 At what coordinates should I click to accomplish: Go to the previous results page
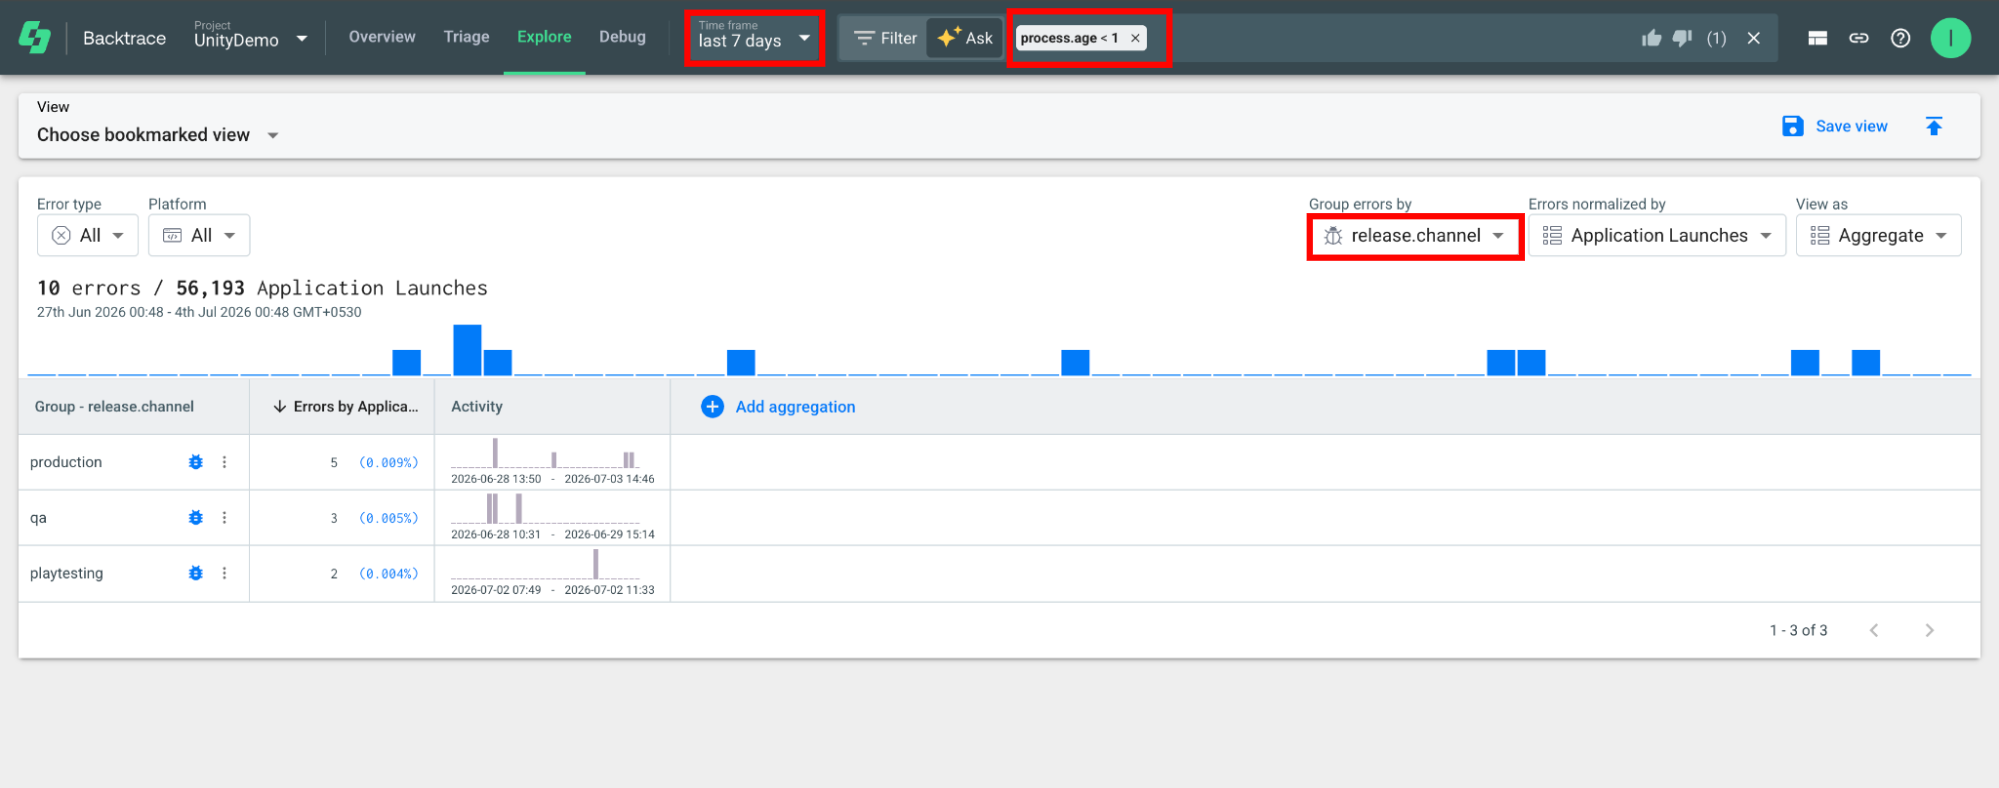click(x=1874, y=630)
